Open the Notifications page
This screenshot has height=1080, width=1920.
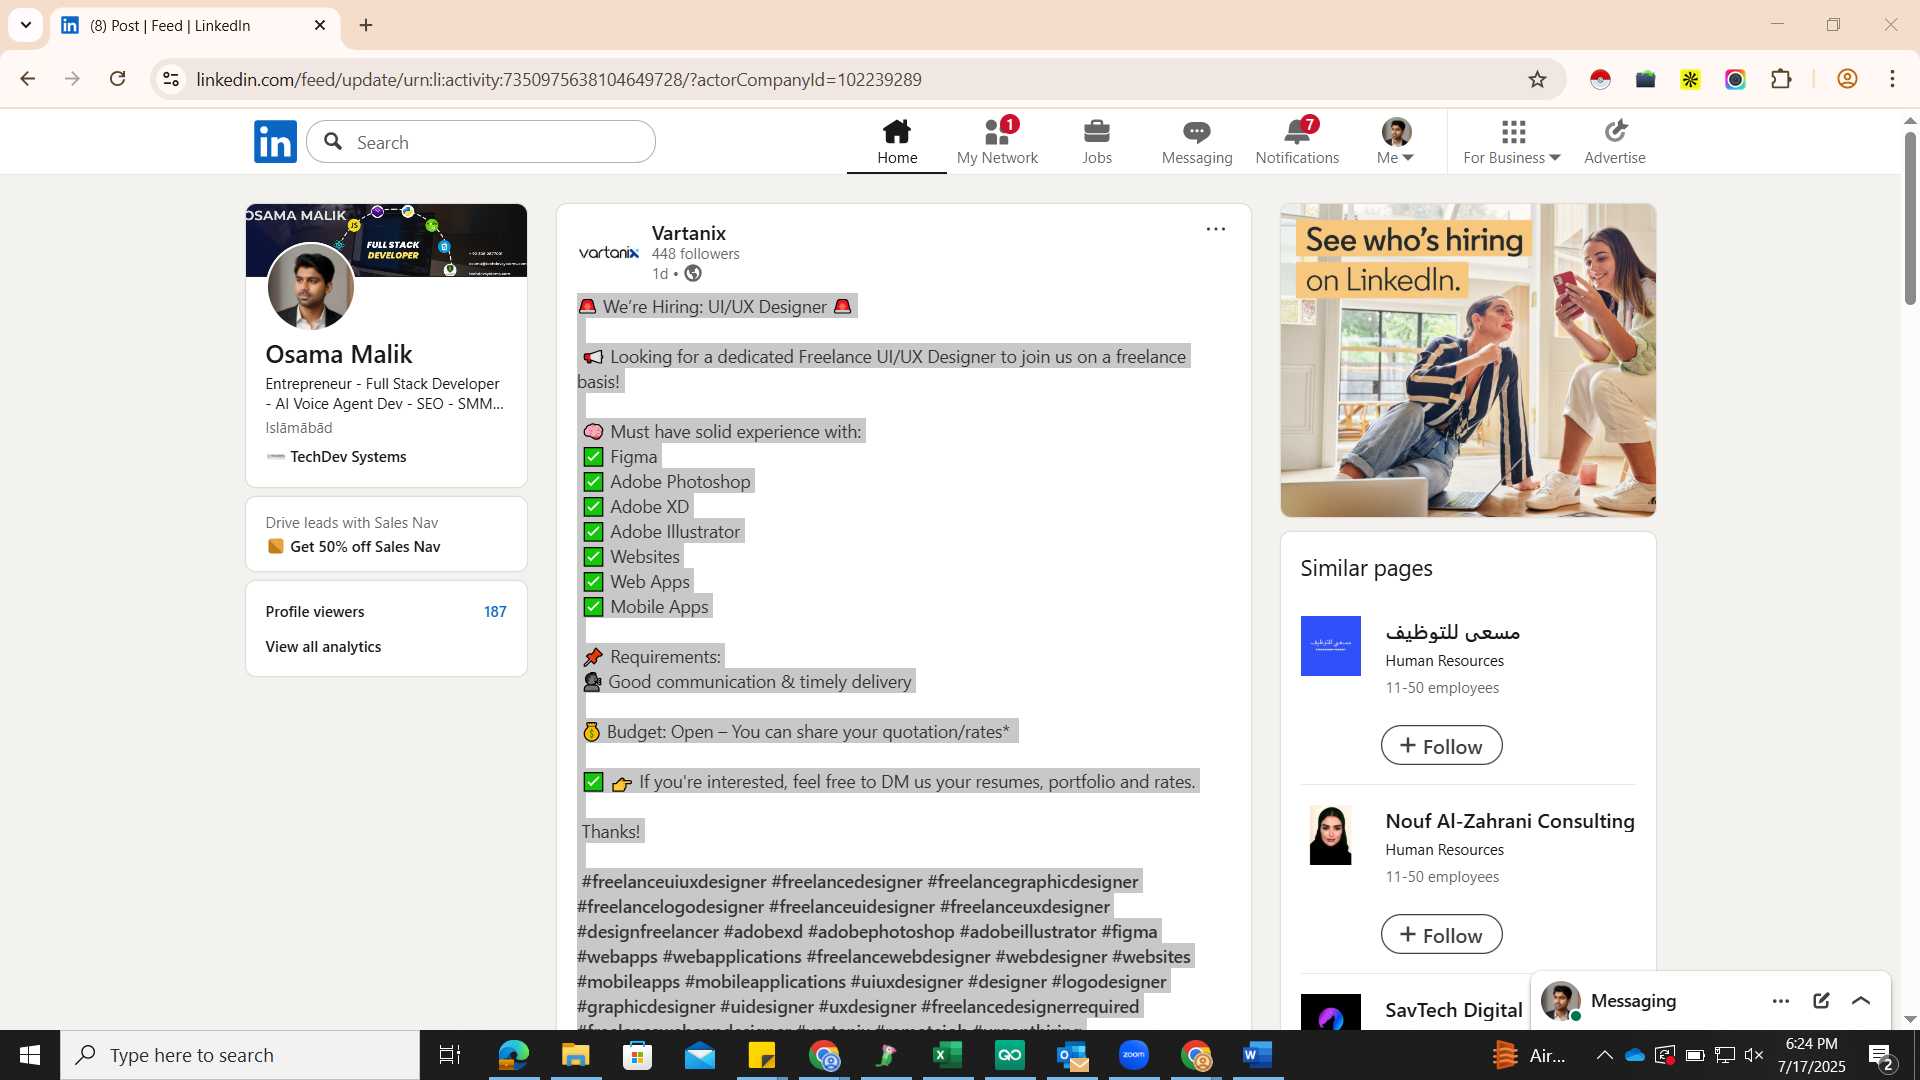pyautogui.click(x=1297, y=142)
